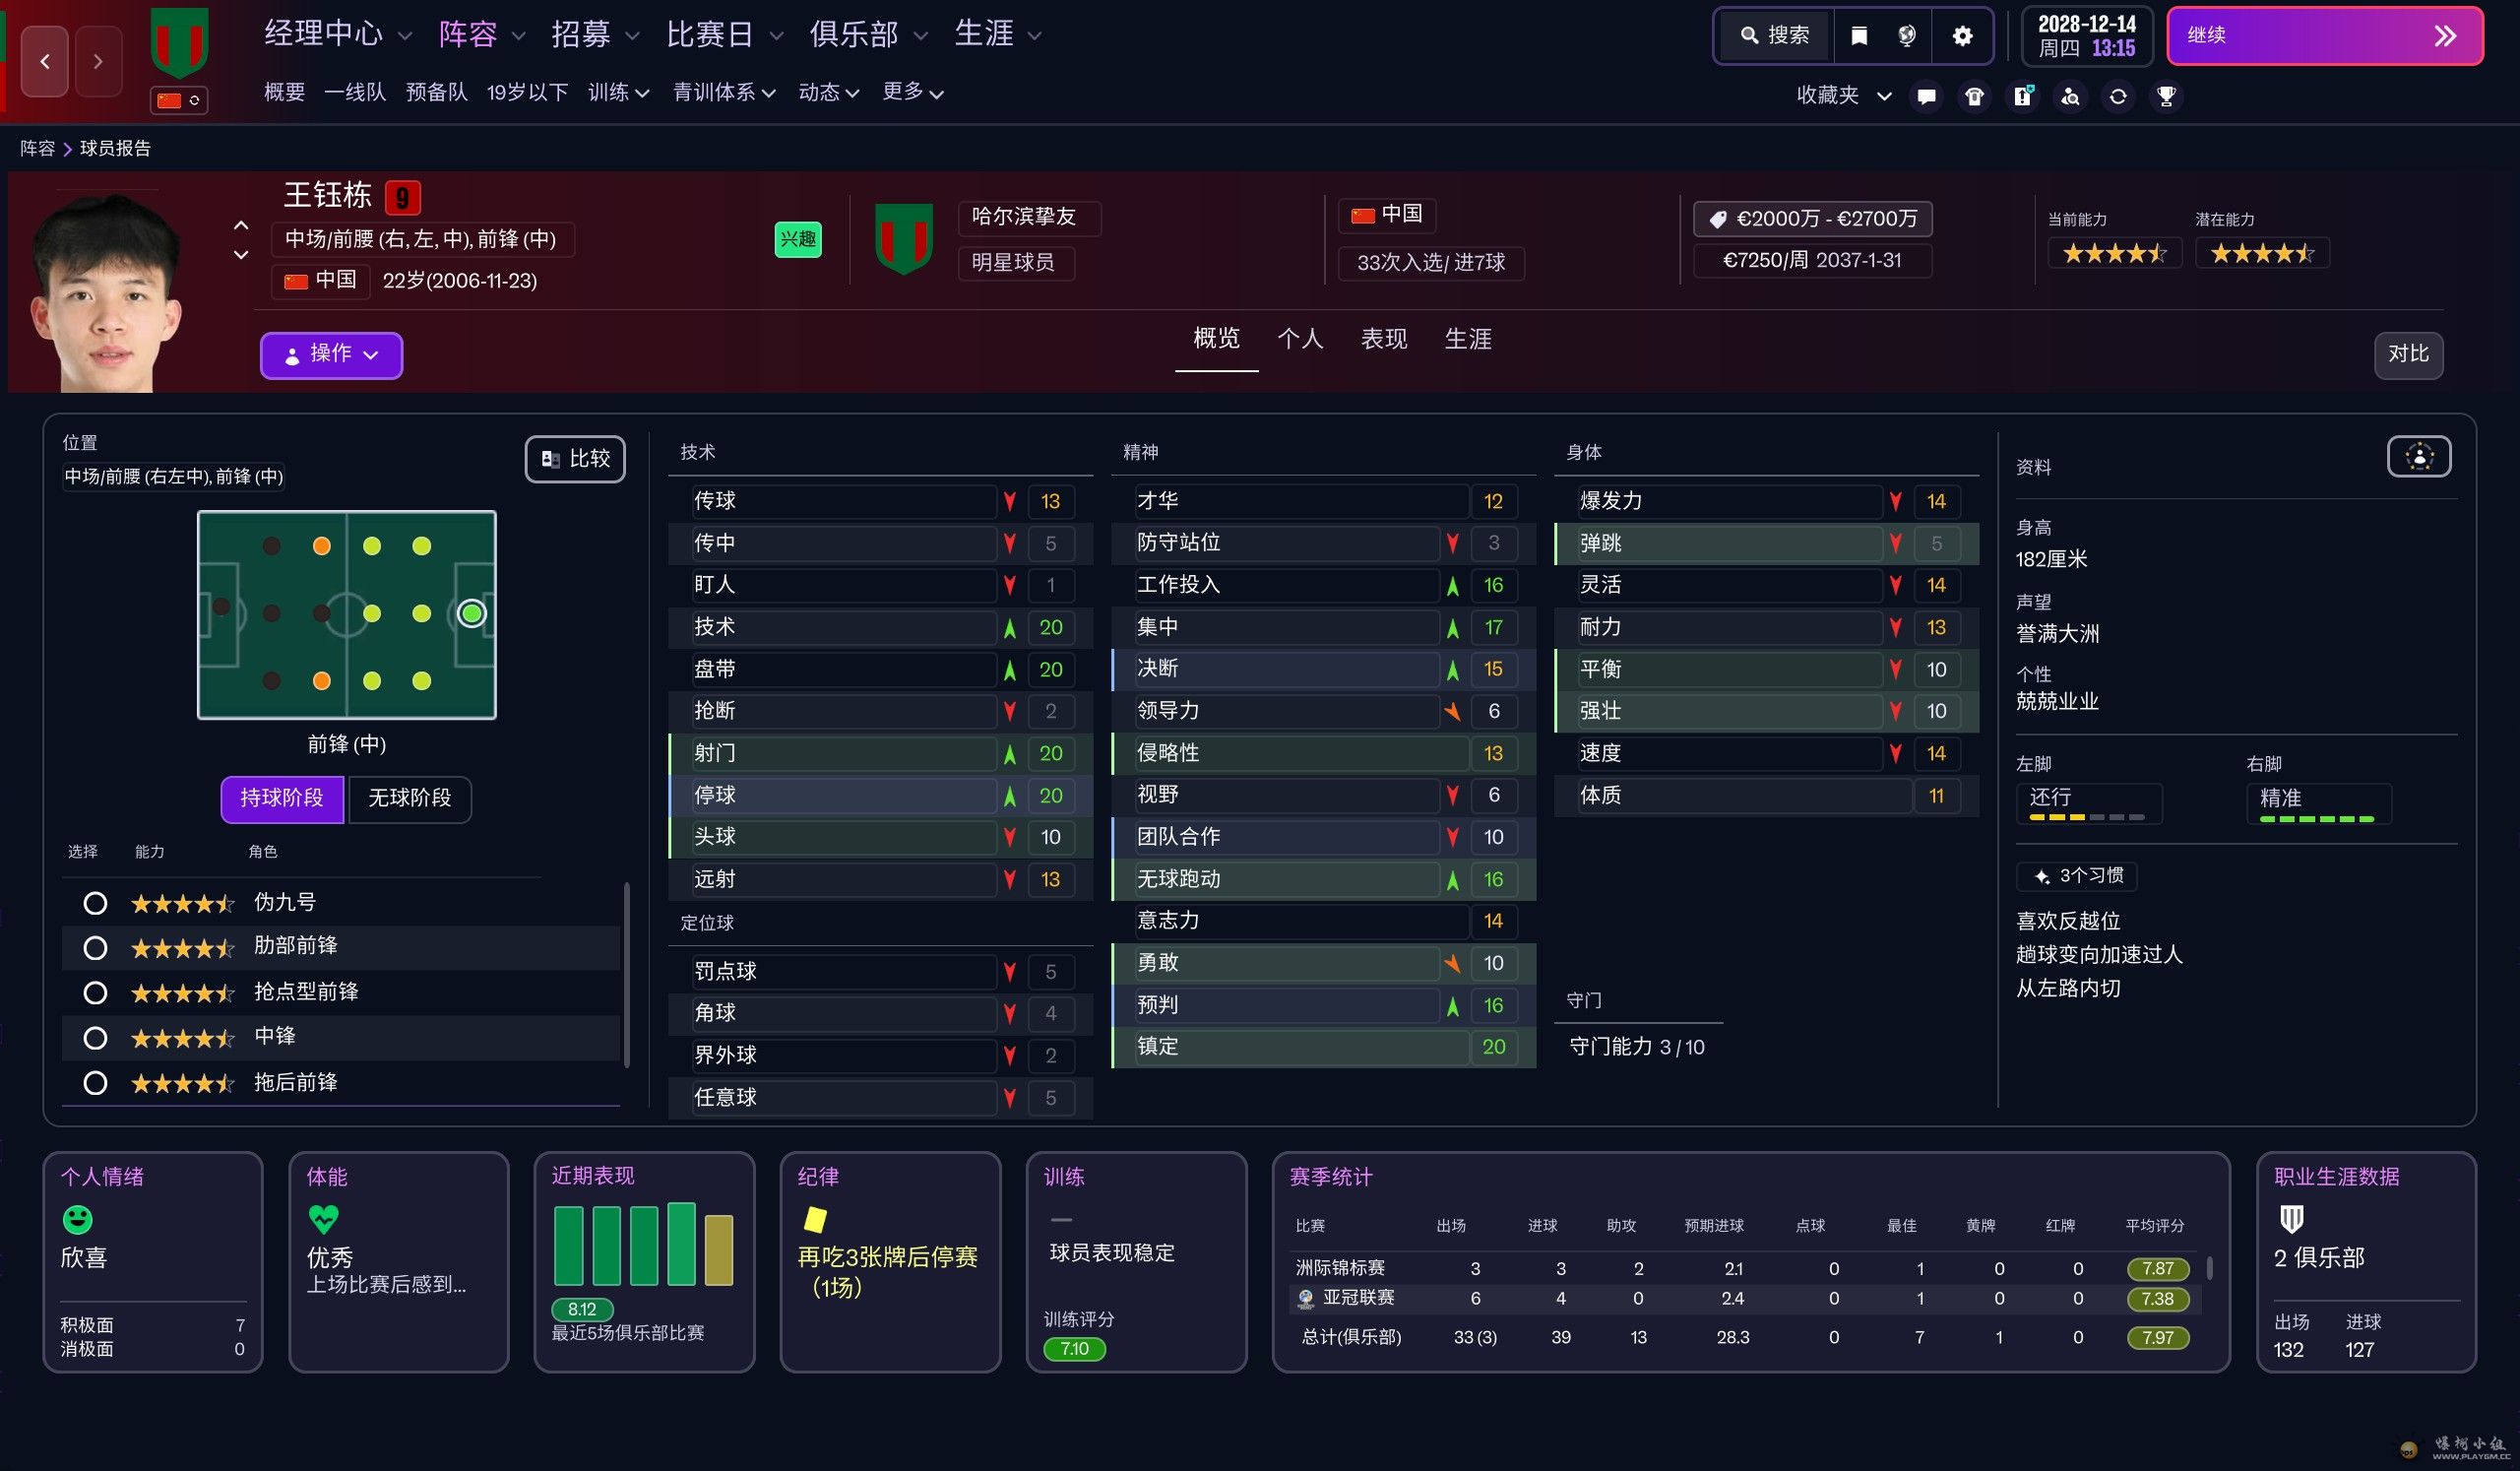
Task: Click the squad number 9 badge
Action: pyautogui.click(x=402, y=197)
